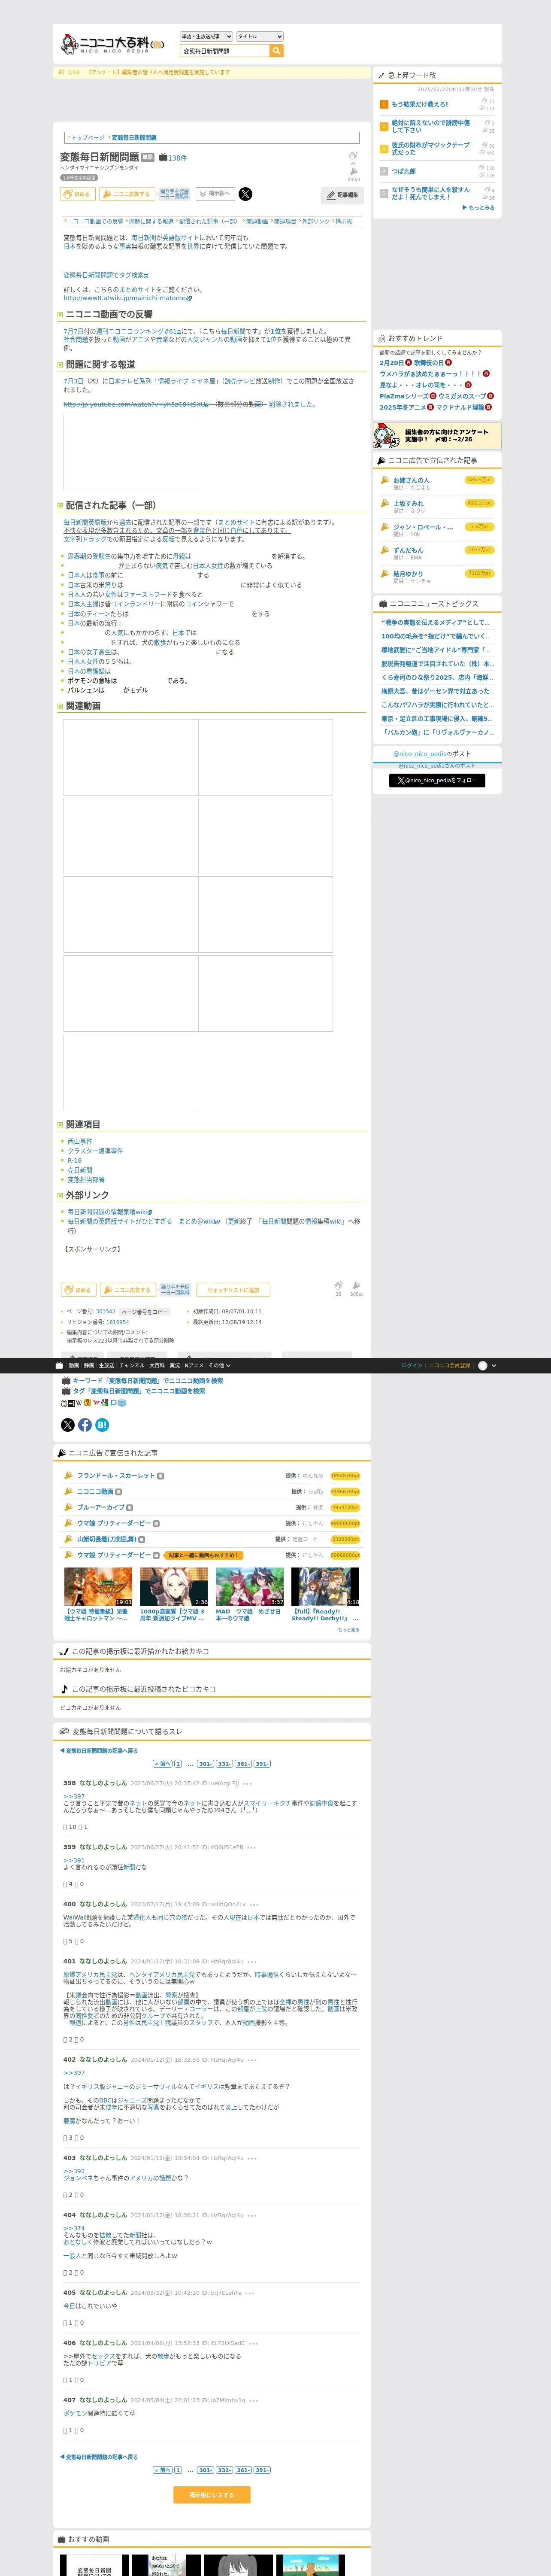This screenshot has height=2576, width=551.
Task: Click the upper 301- comment page button
Action: tap(205, 1764)
